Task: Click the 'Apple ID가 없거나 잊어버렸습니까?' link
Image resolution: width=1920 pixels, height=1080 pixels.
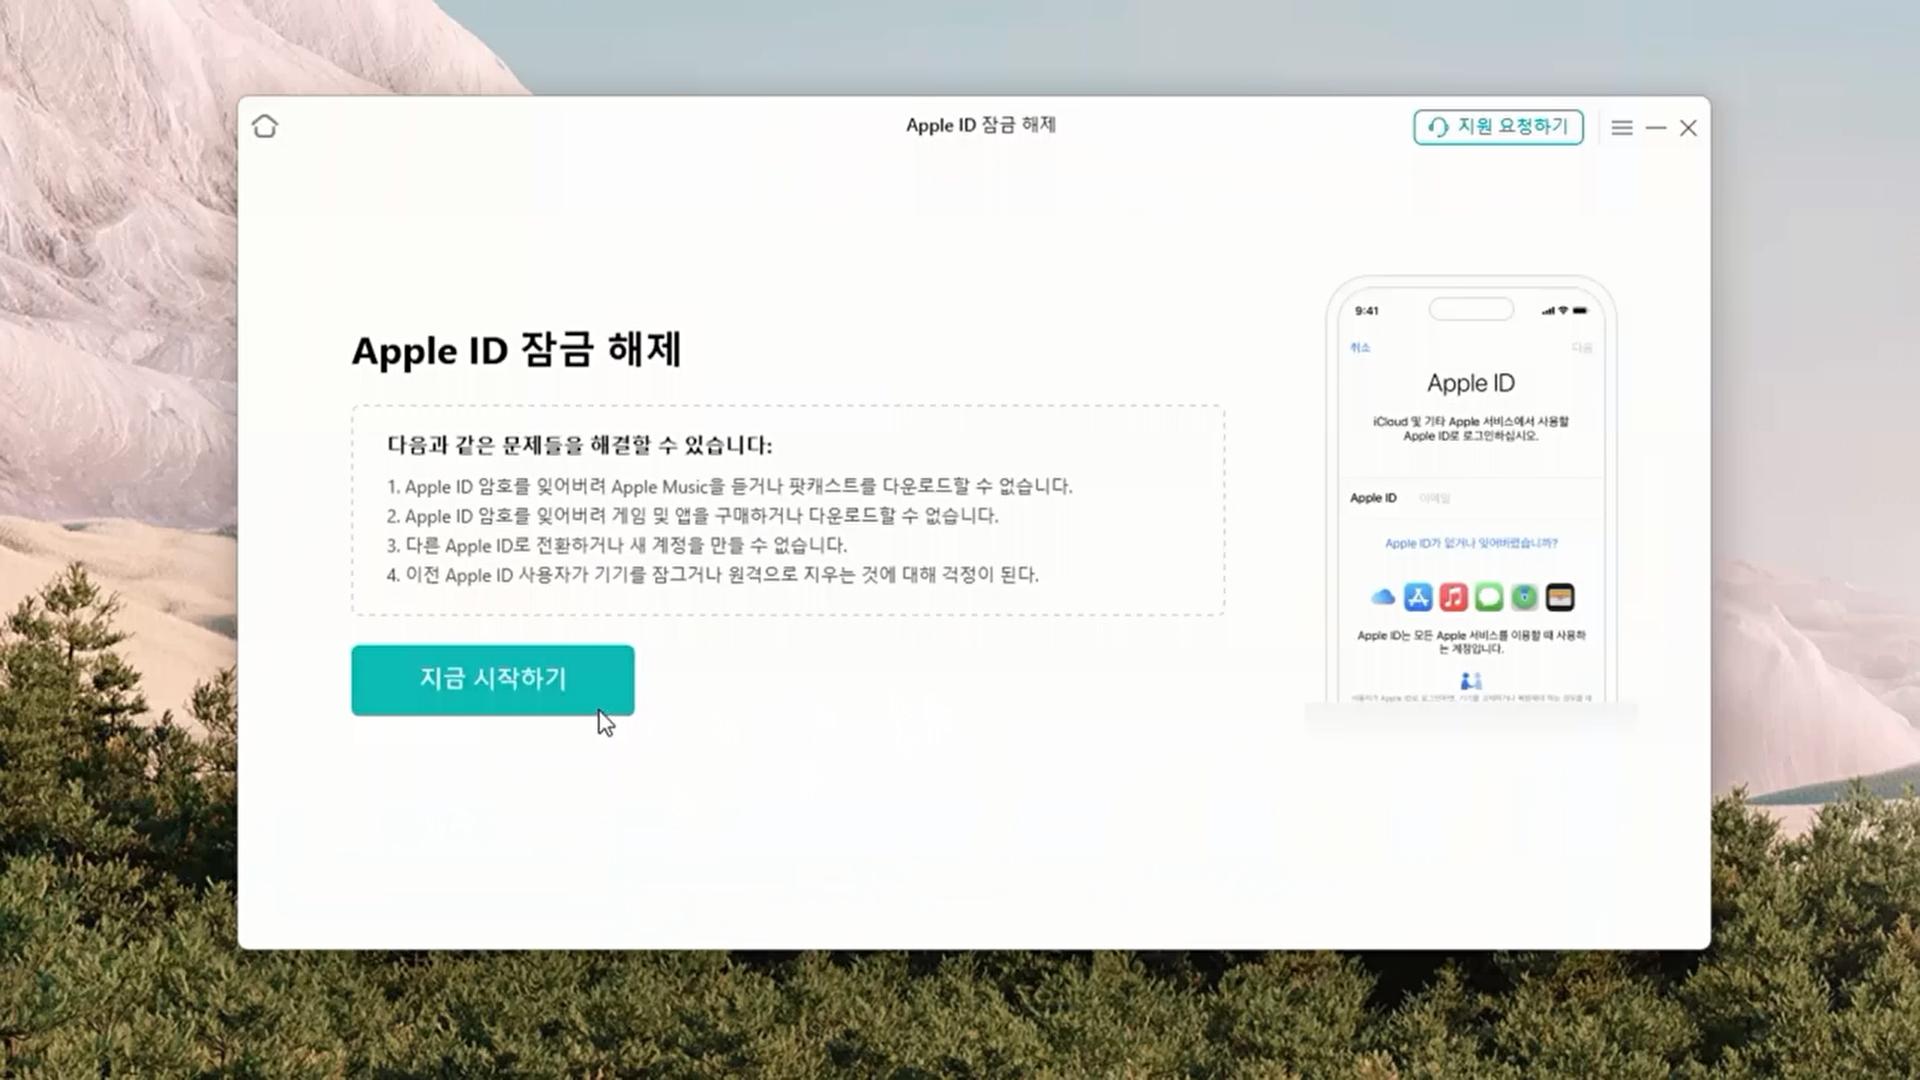Action: point(1471,543)
